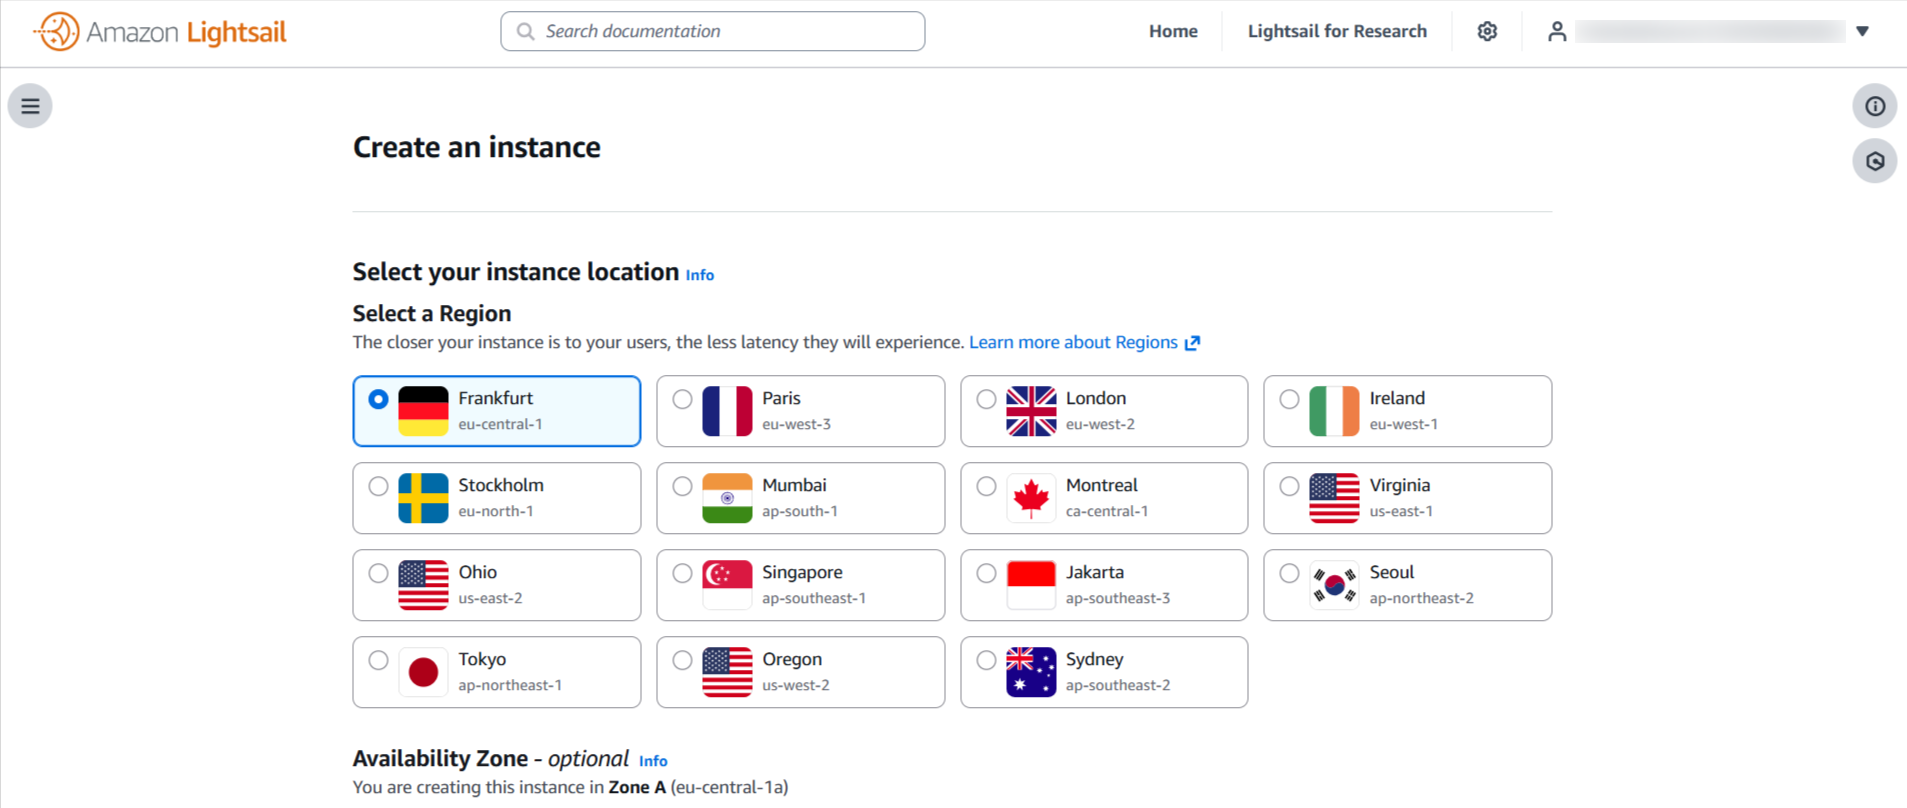Select the Paris eu-west-3 radio button
This screenshot has height=808, width=1907.
[x=682, y=399]
